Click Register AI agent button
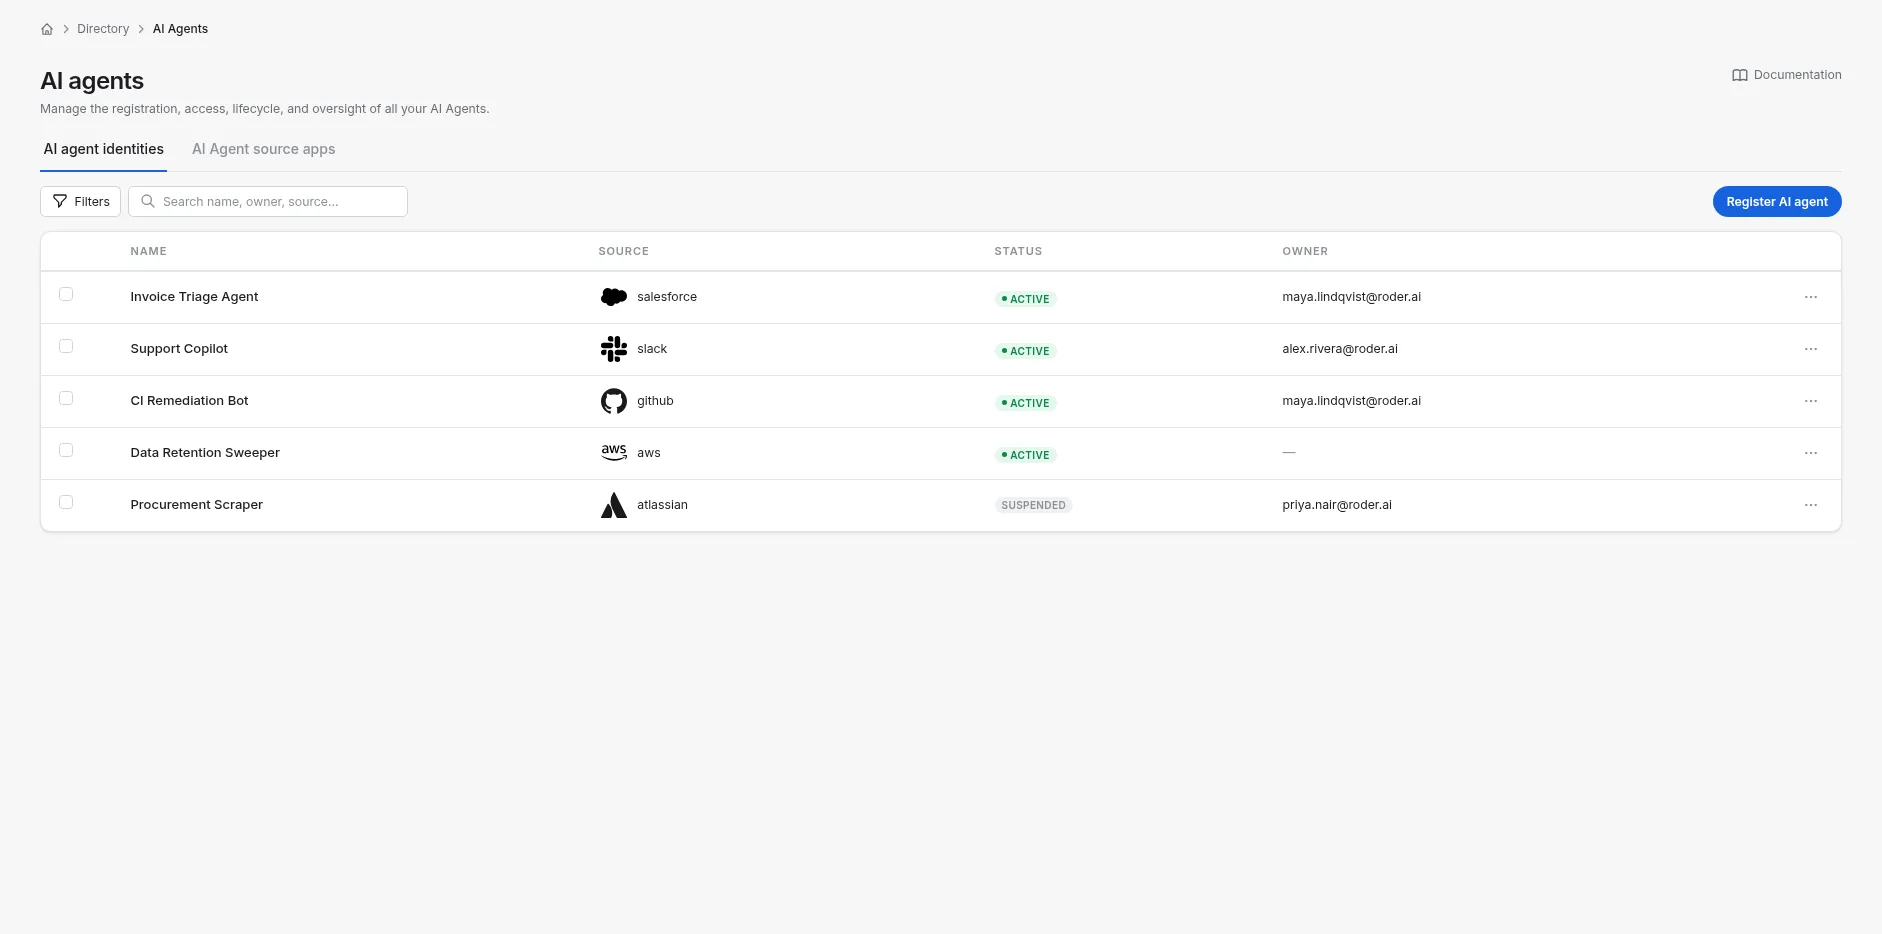This screenshot has height=934, width=1882. pos(1777,201)
